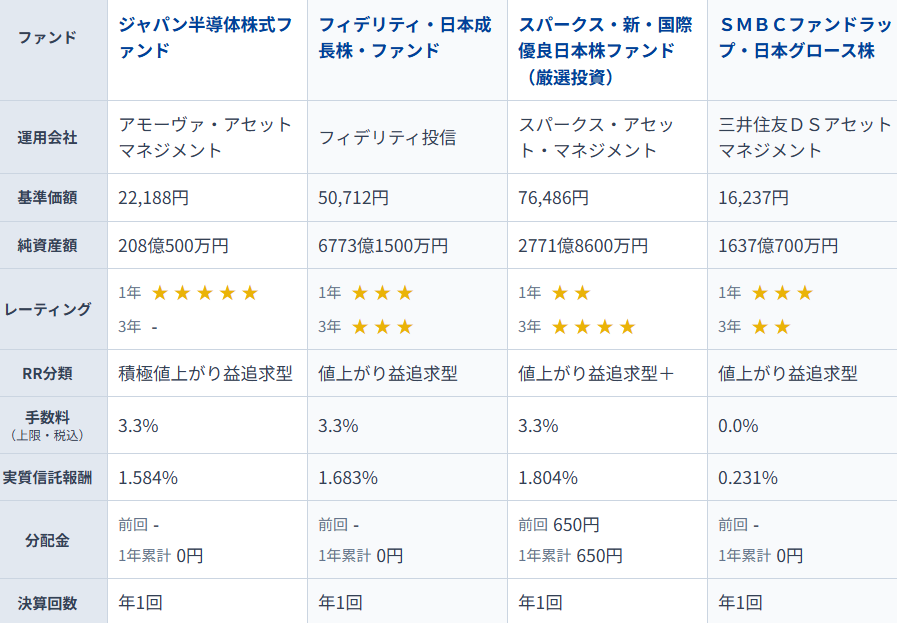Click SMBC fund's 1年 three-star rating

point(782,293)
